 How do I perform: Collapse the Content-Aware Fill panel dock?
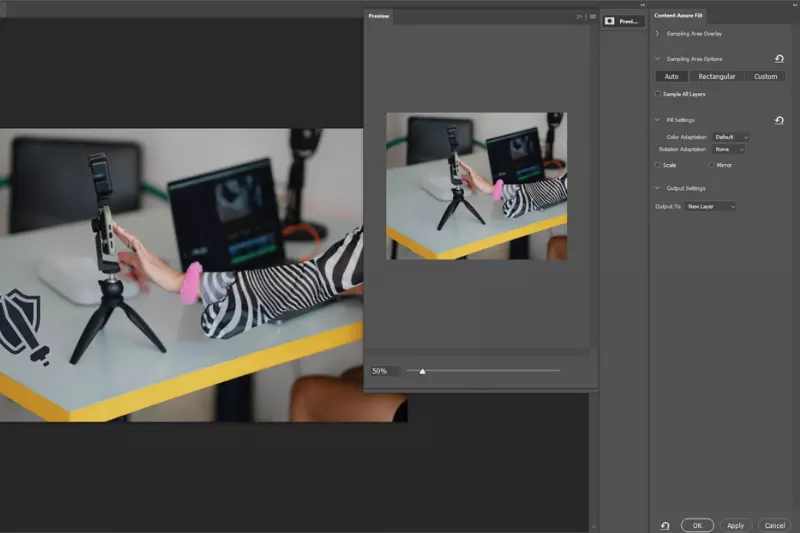coord(796,5)
